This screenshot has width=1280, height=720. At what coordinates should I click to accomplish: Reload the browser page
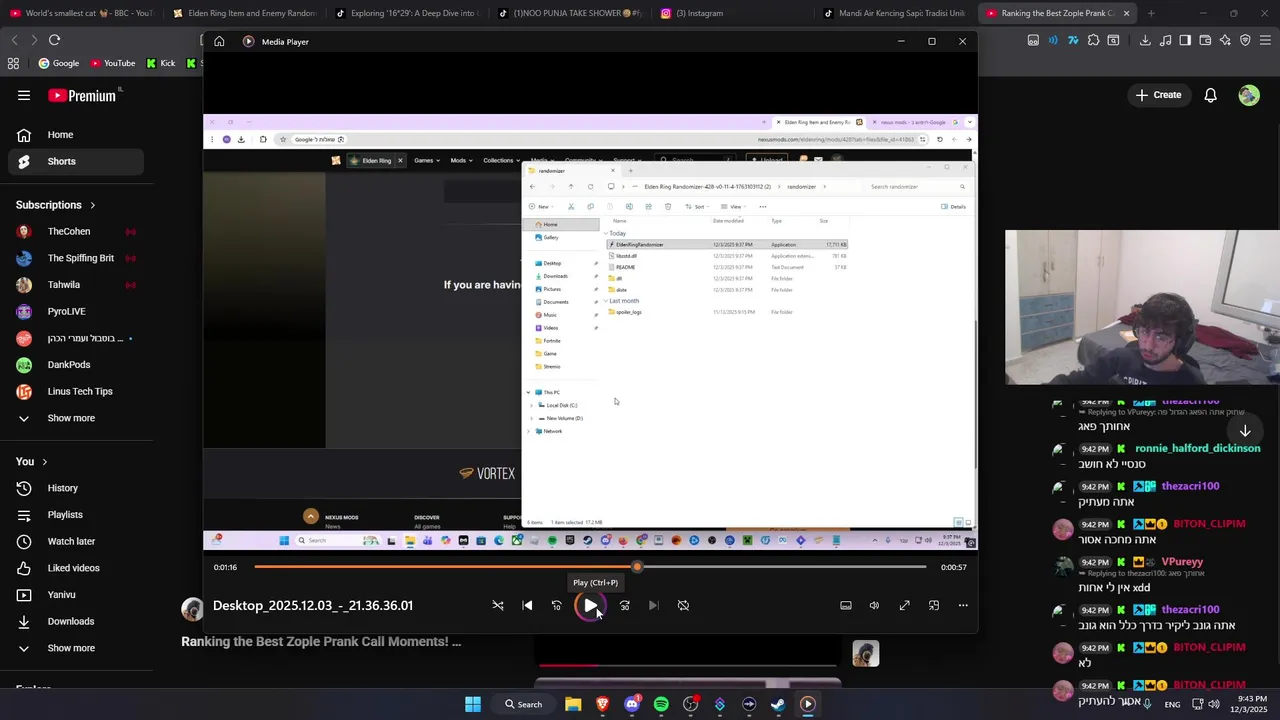(54, 40)
